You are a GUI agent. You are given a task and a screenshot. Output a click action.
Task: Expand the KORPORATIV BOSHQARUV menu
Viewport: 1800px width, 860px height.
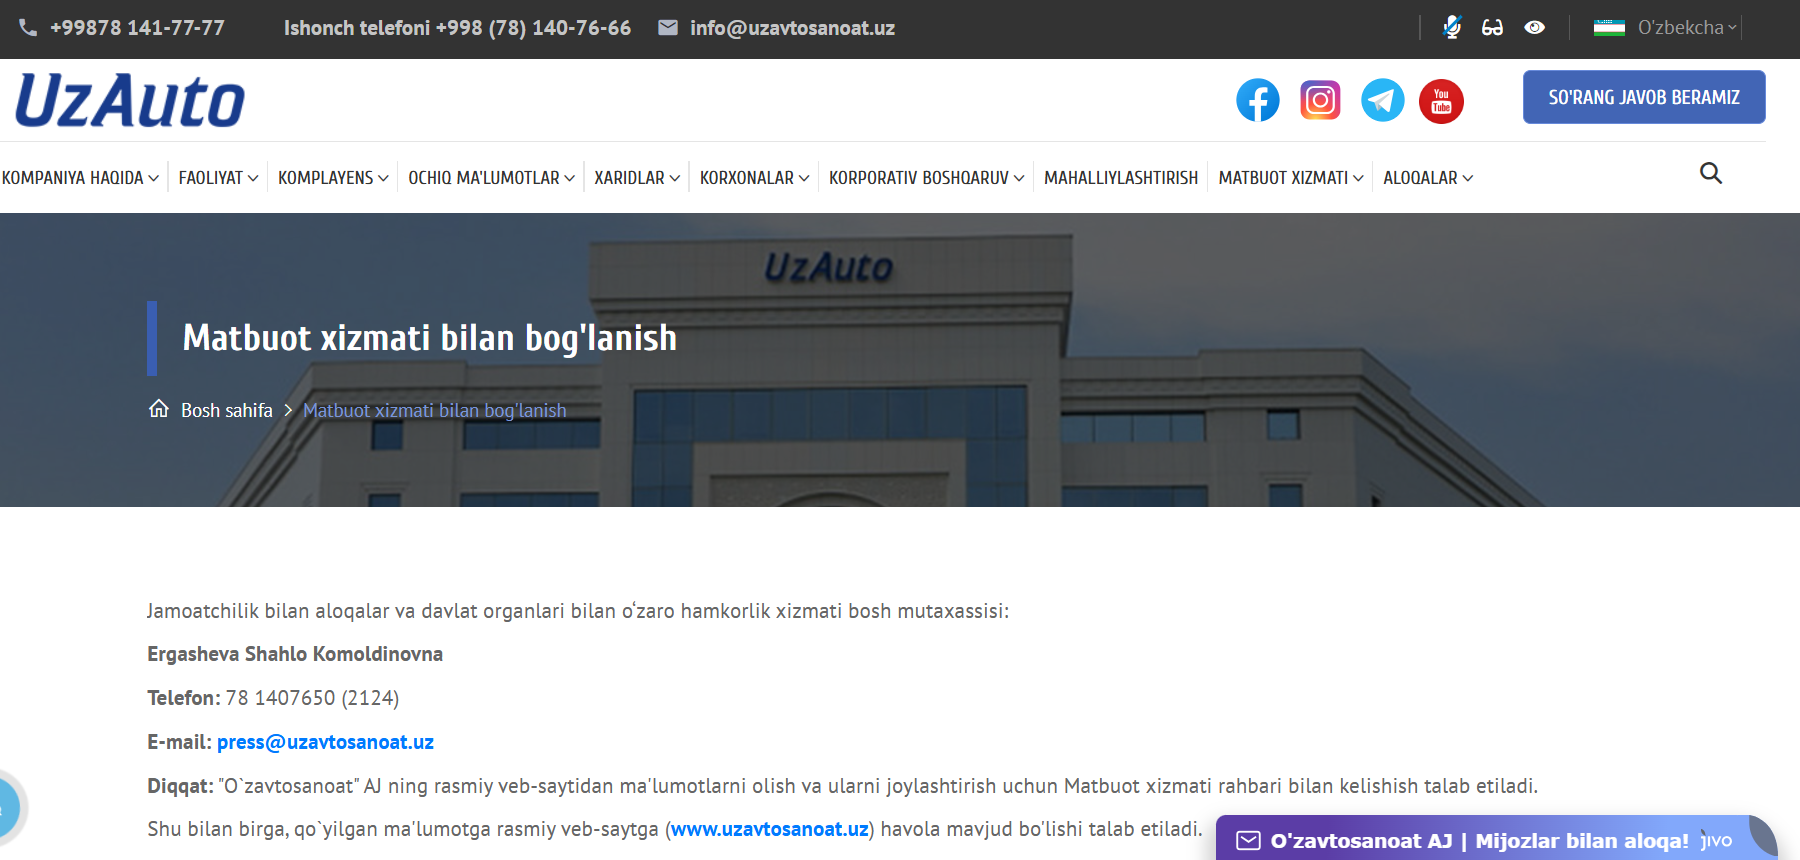point(926,178)
